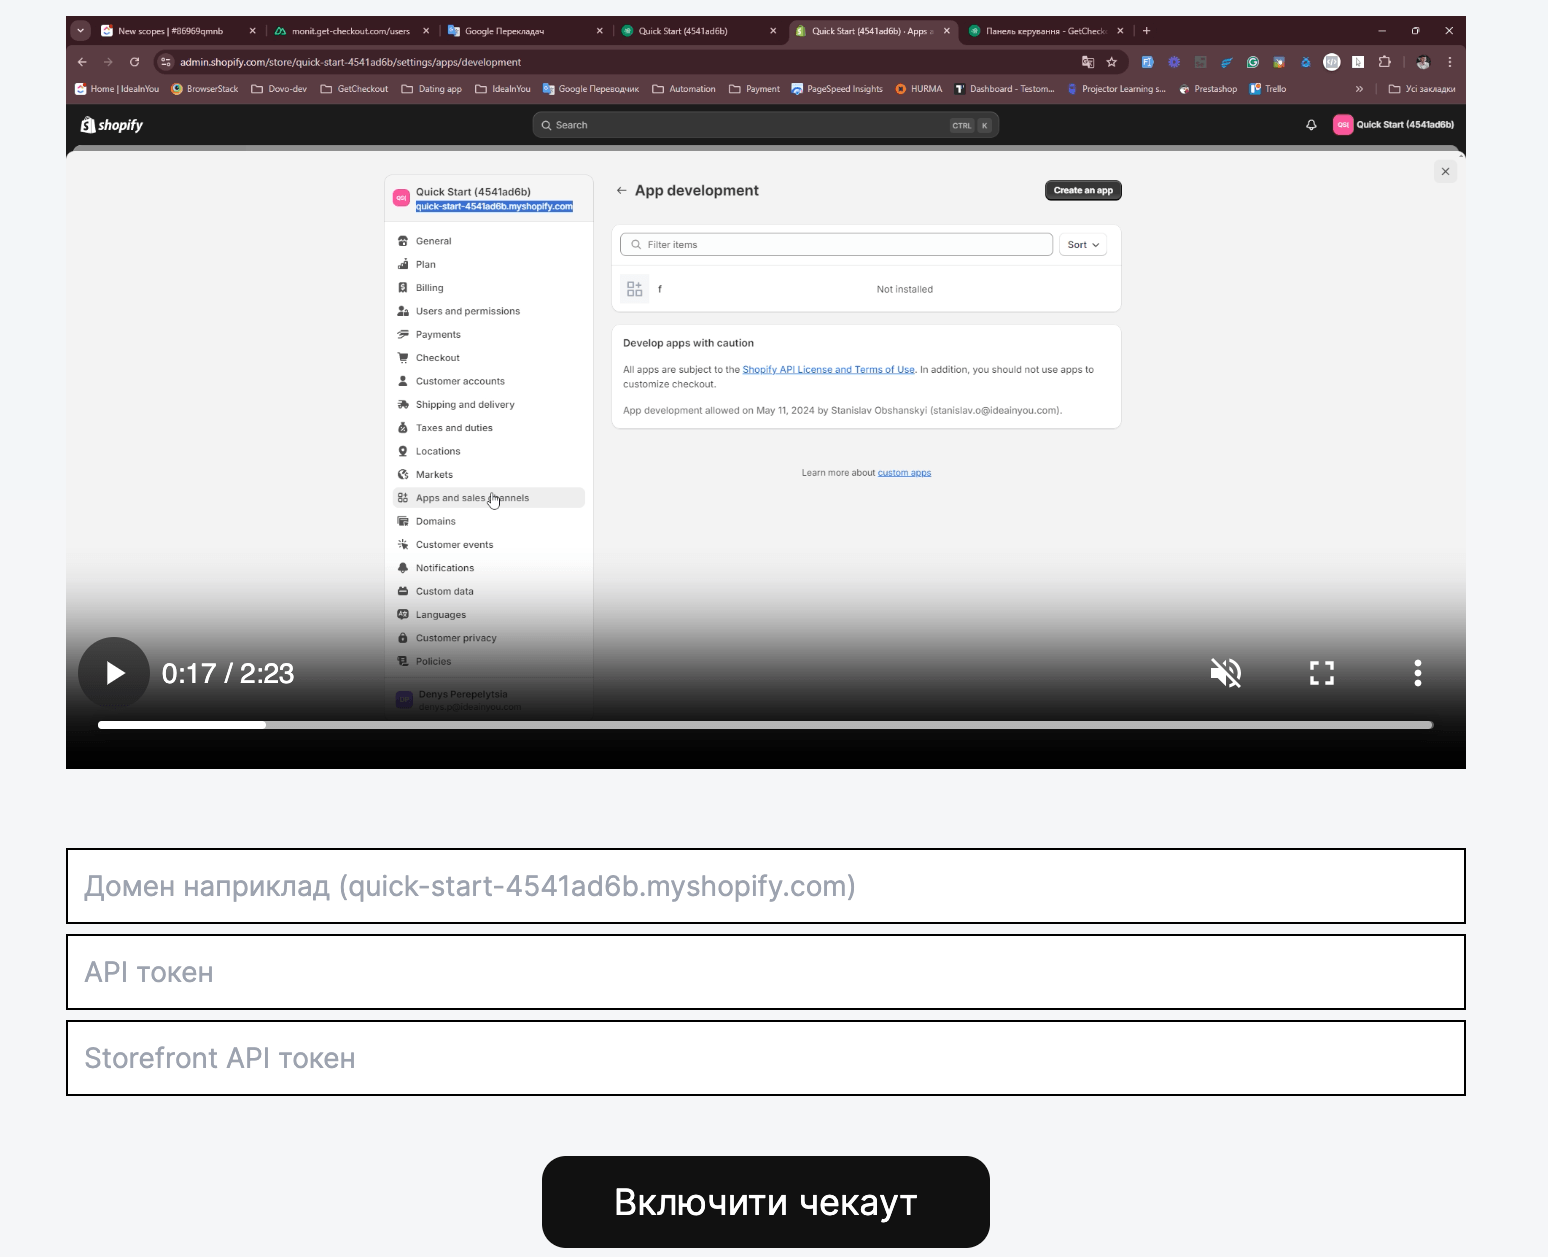Open the video in fullscreen

pyautogui.click(x=1322, y=673)
